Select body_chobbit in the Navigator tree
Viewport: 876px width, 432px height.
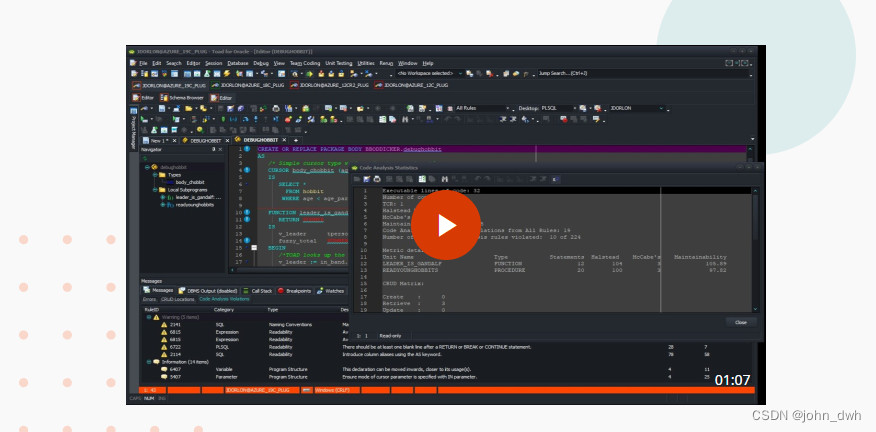tap(190, 182)
